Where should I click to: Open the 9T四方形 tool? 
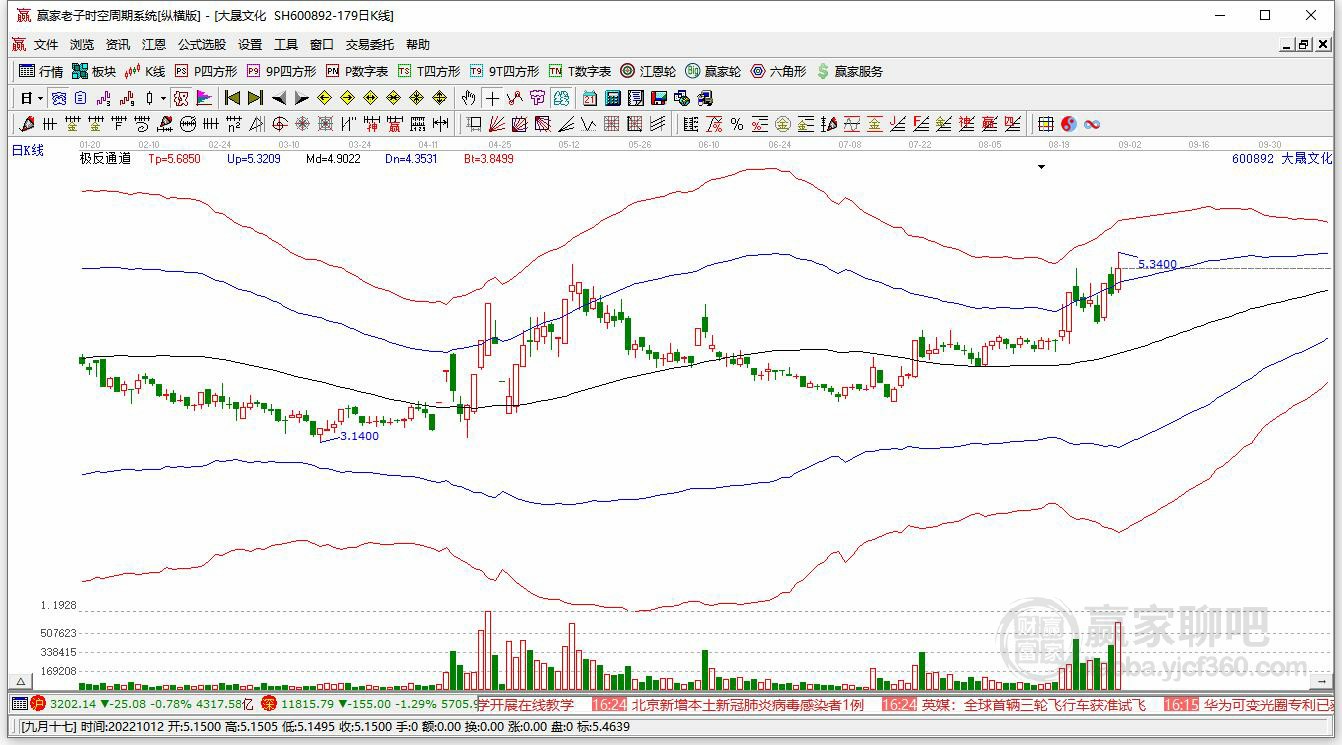505,71
